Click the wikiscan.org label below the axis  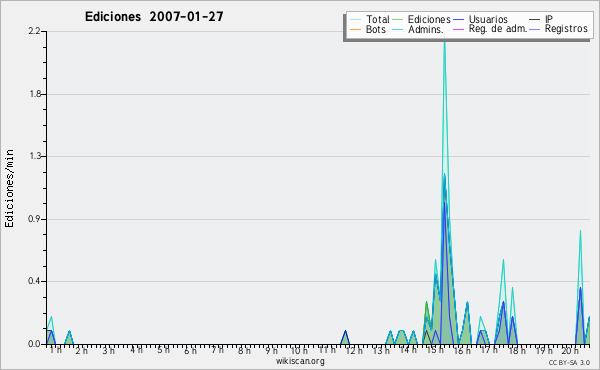300,361
